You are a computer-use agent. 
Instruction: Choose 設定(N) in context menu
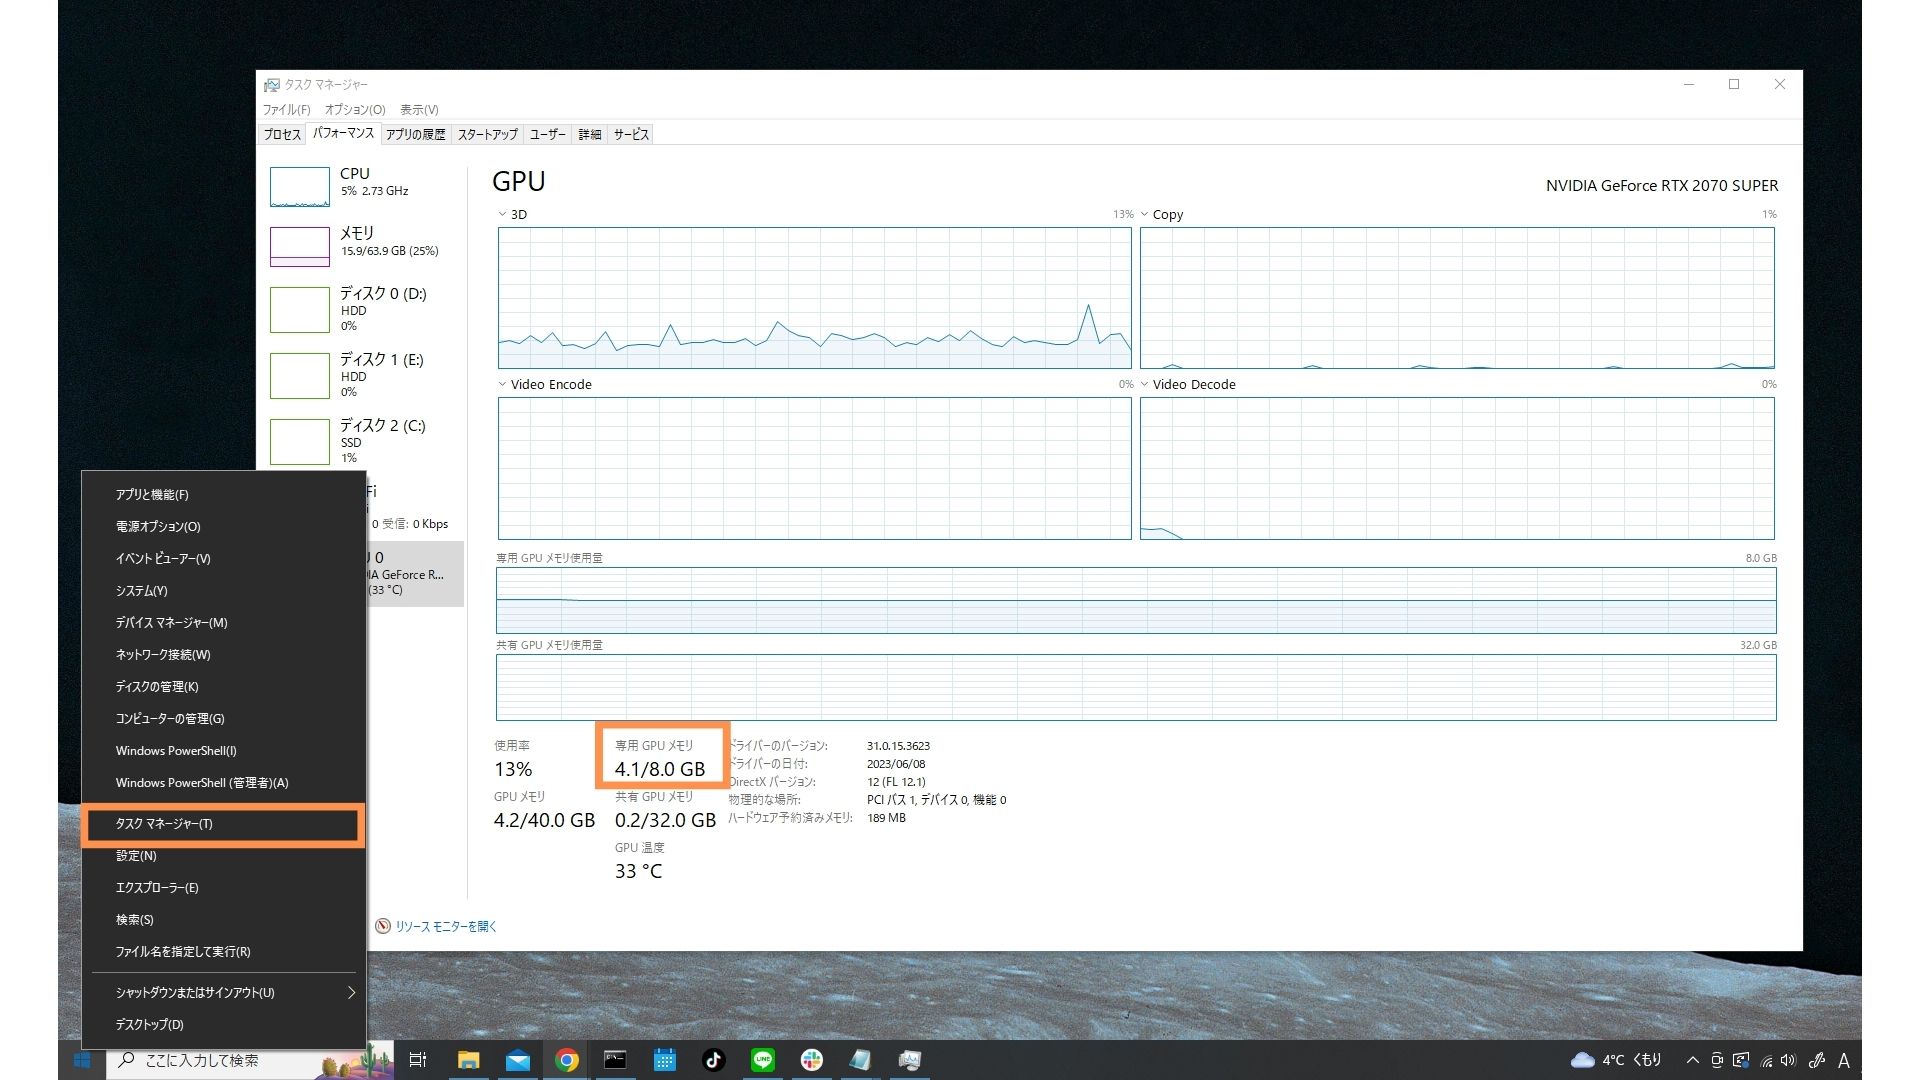(x=224, y=856)
